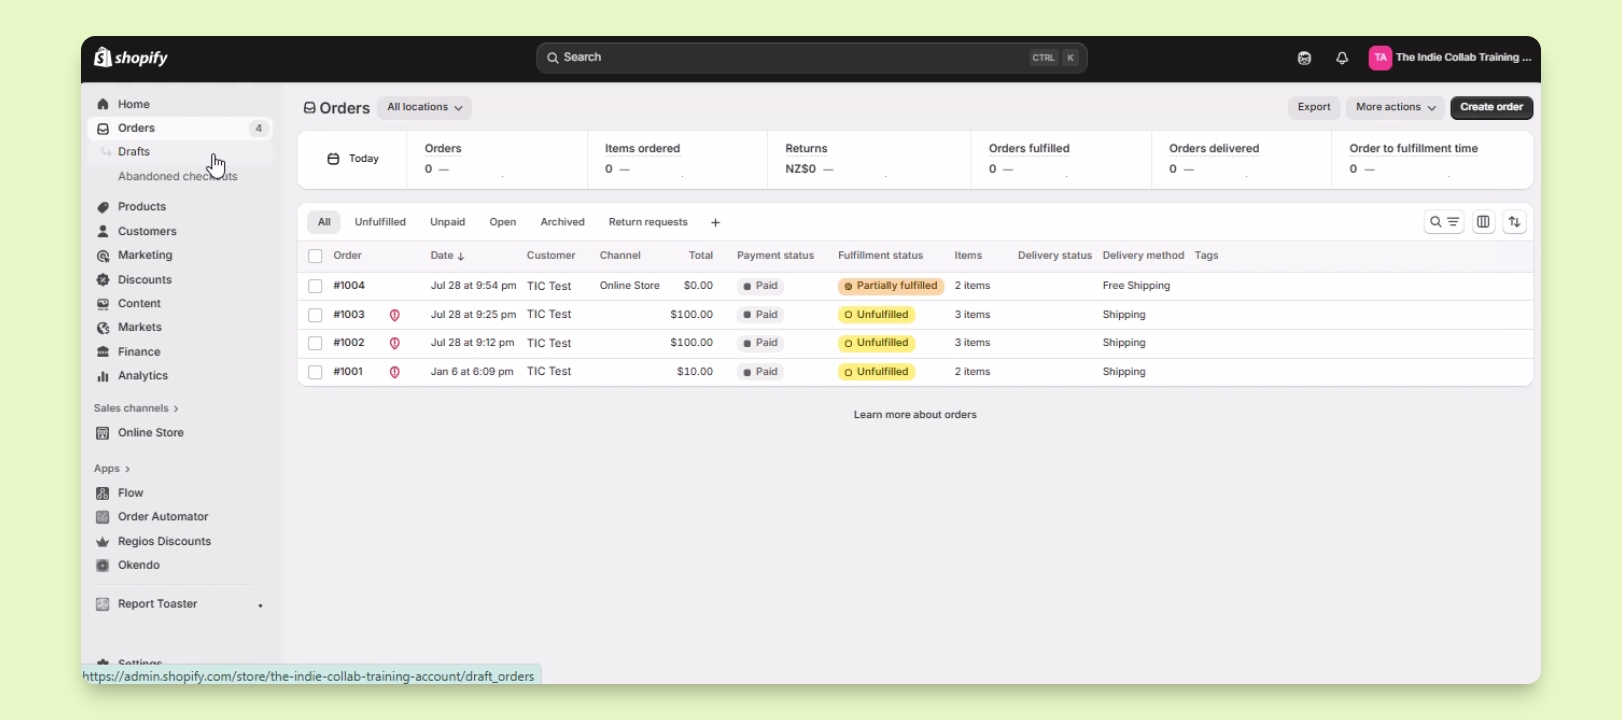Switch to the Return requests tab
1622x720 pixels.
point(648,222)
